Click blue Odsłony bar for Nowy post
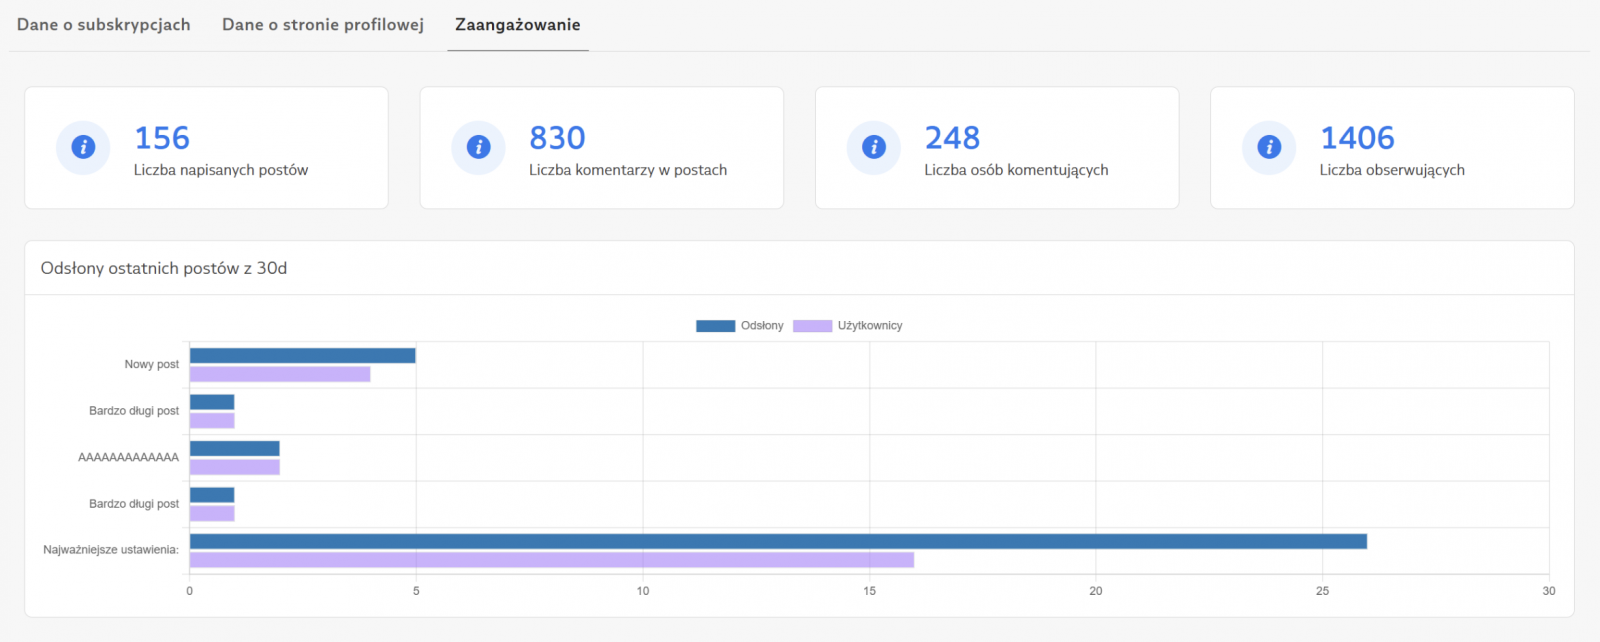 coord(302,356)
